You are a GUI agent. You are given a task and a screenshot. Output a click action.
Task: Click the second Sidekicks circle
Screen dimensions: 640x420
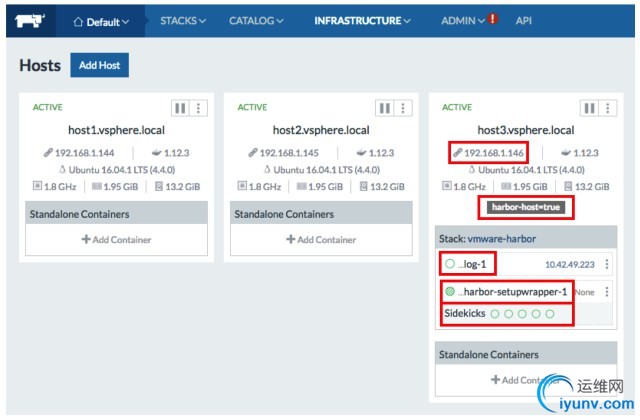click(x=509, y=314)
